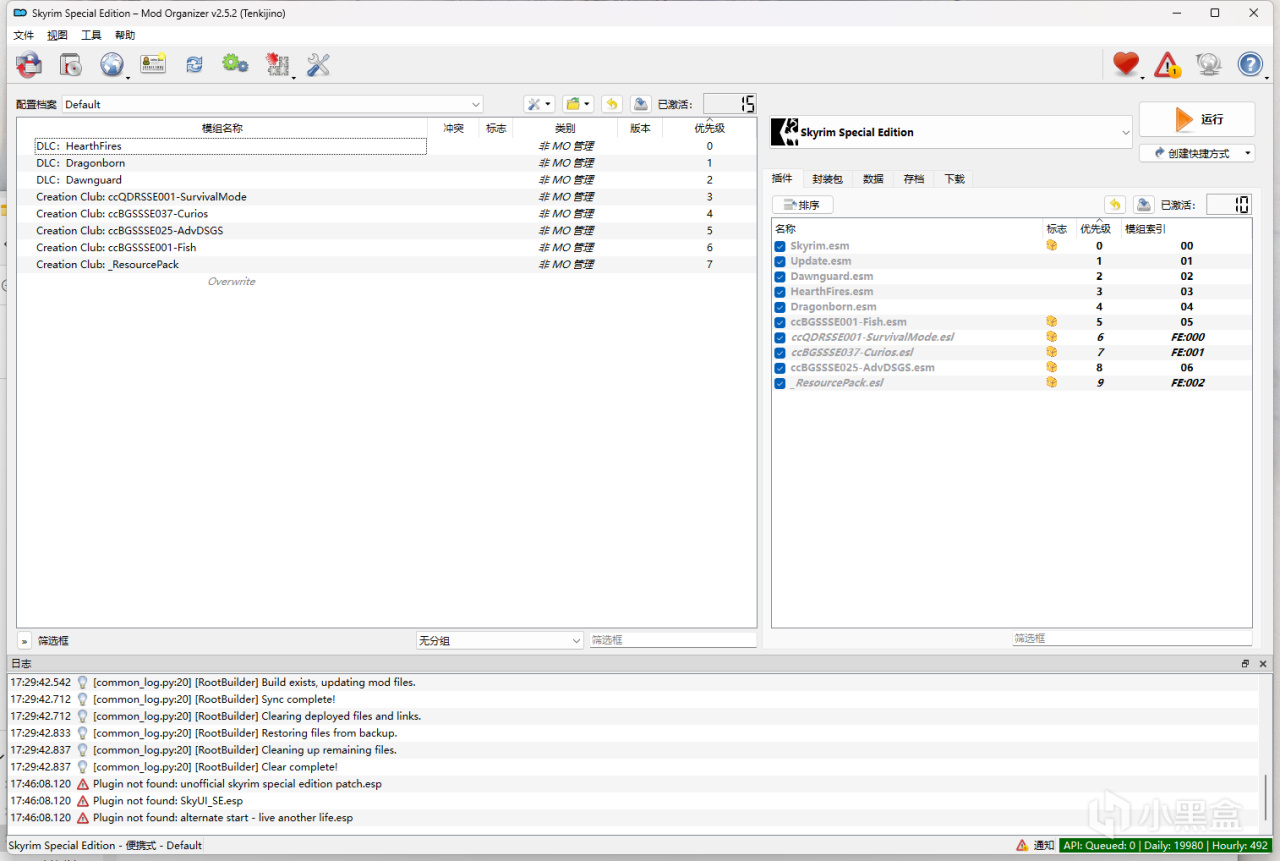Switch to the 封装包 tab
This screenshot has height=861, width=1280.
click(x=827, y=179)
